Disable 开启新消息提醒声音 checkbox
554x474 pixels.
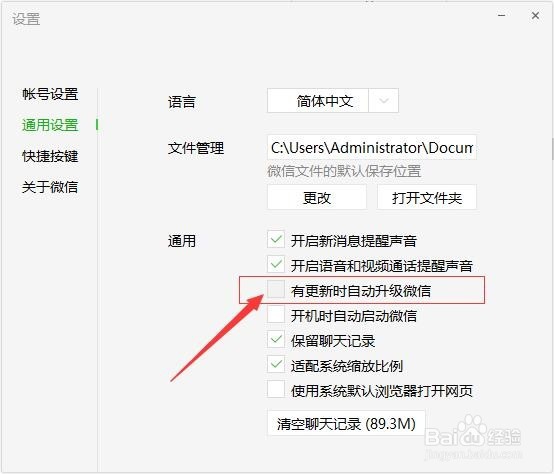click(x=276, y=239)
